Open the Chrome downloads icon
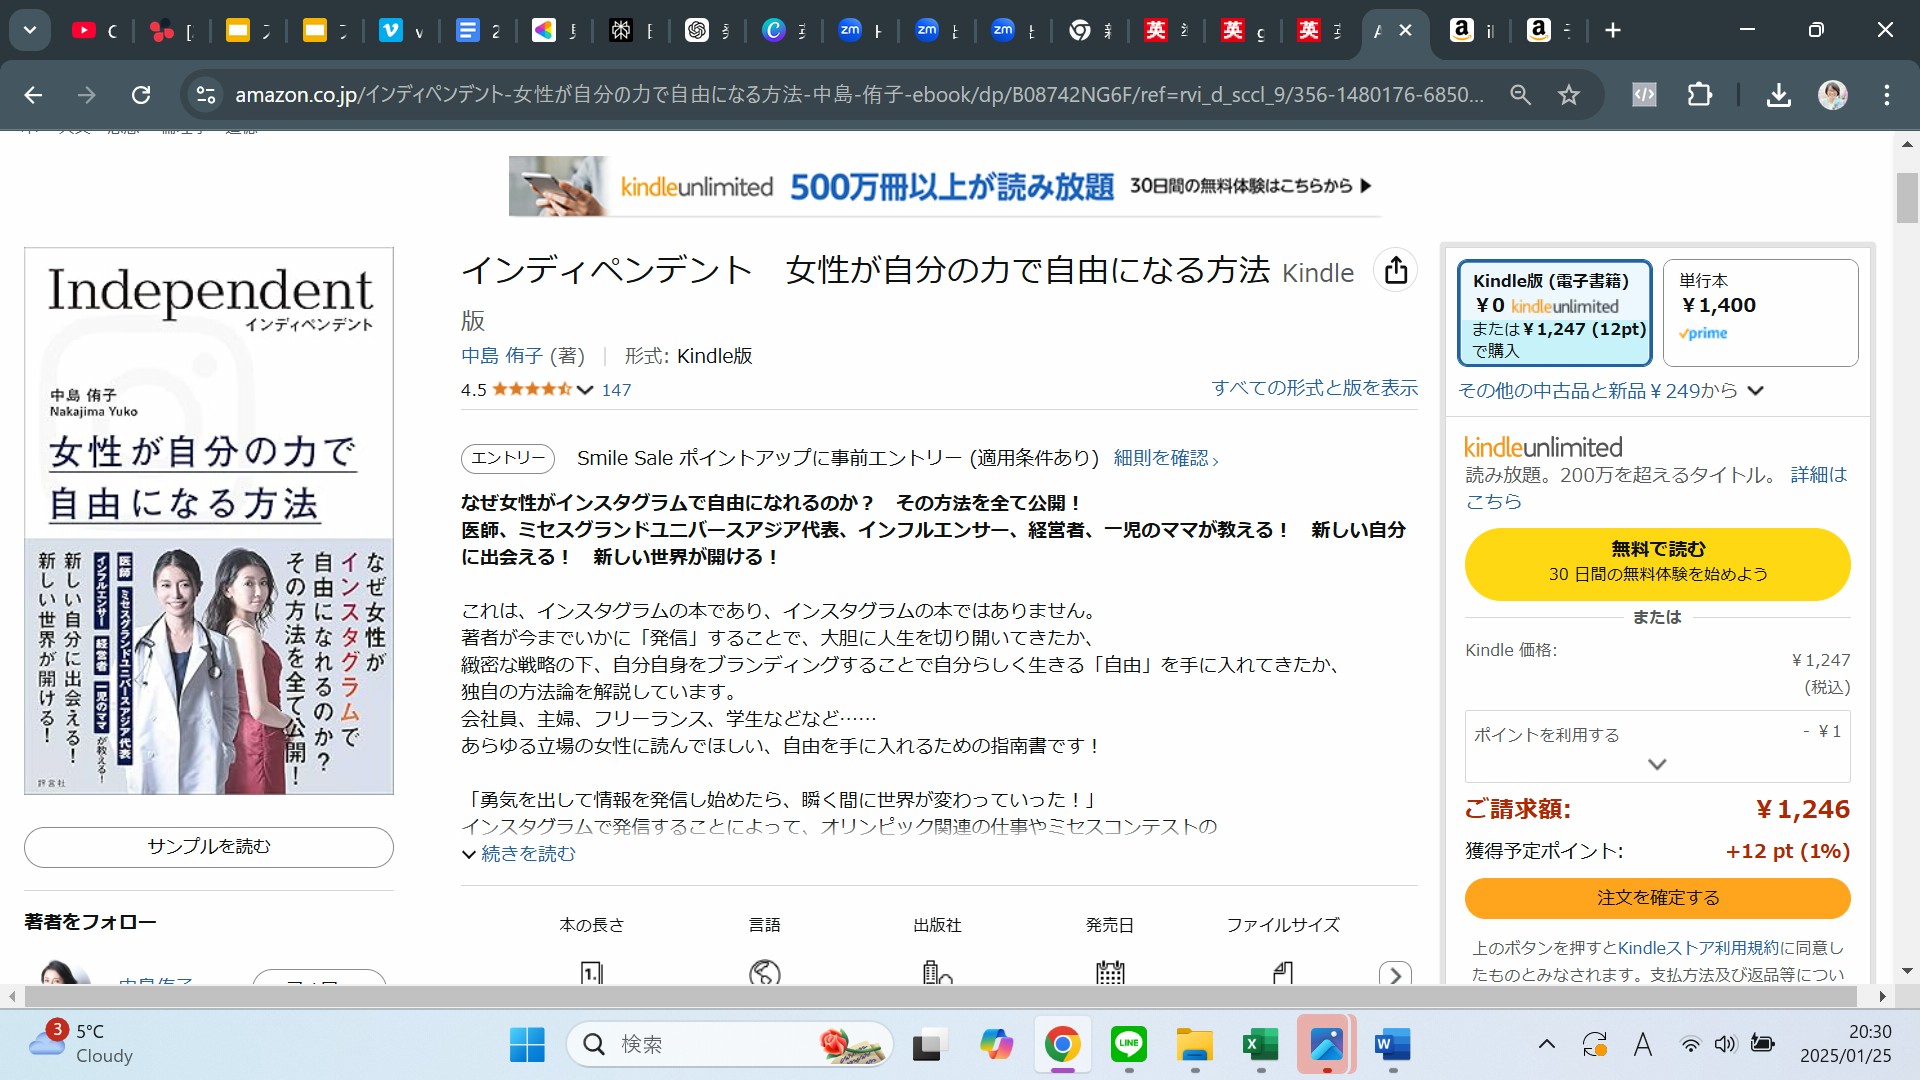Image resolution: width=1920 pixels, height=1080 pixels. [x=1778, y=95]
